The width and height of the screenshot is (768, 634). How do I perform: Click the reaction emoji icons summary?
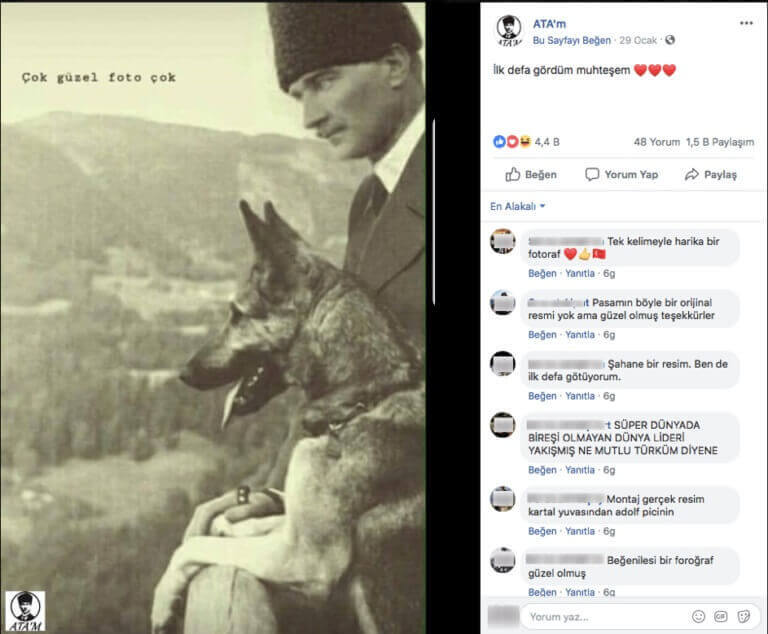click(512, 142)
